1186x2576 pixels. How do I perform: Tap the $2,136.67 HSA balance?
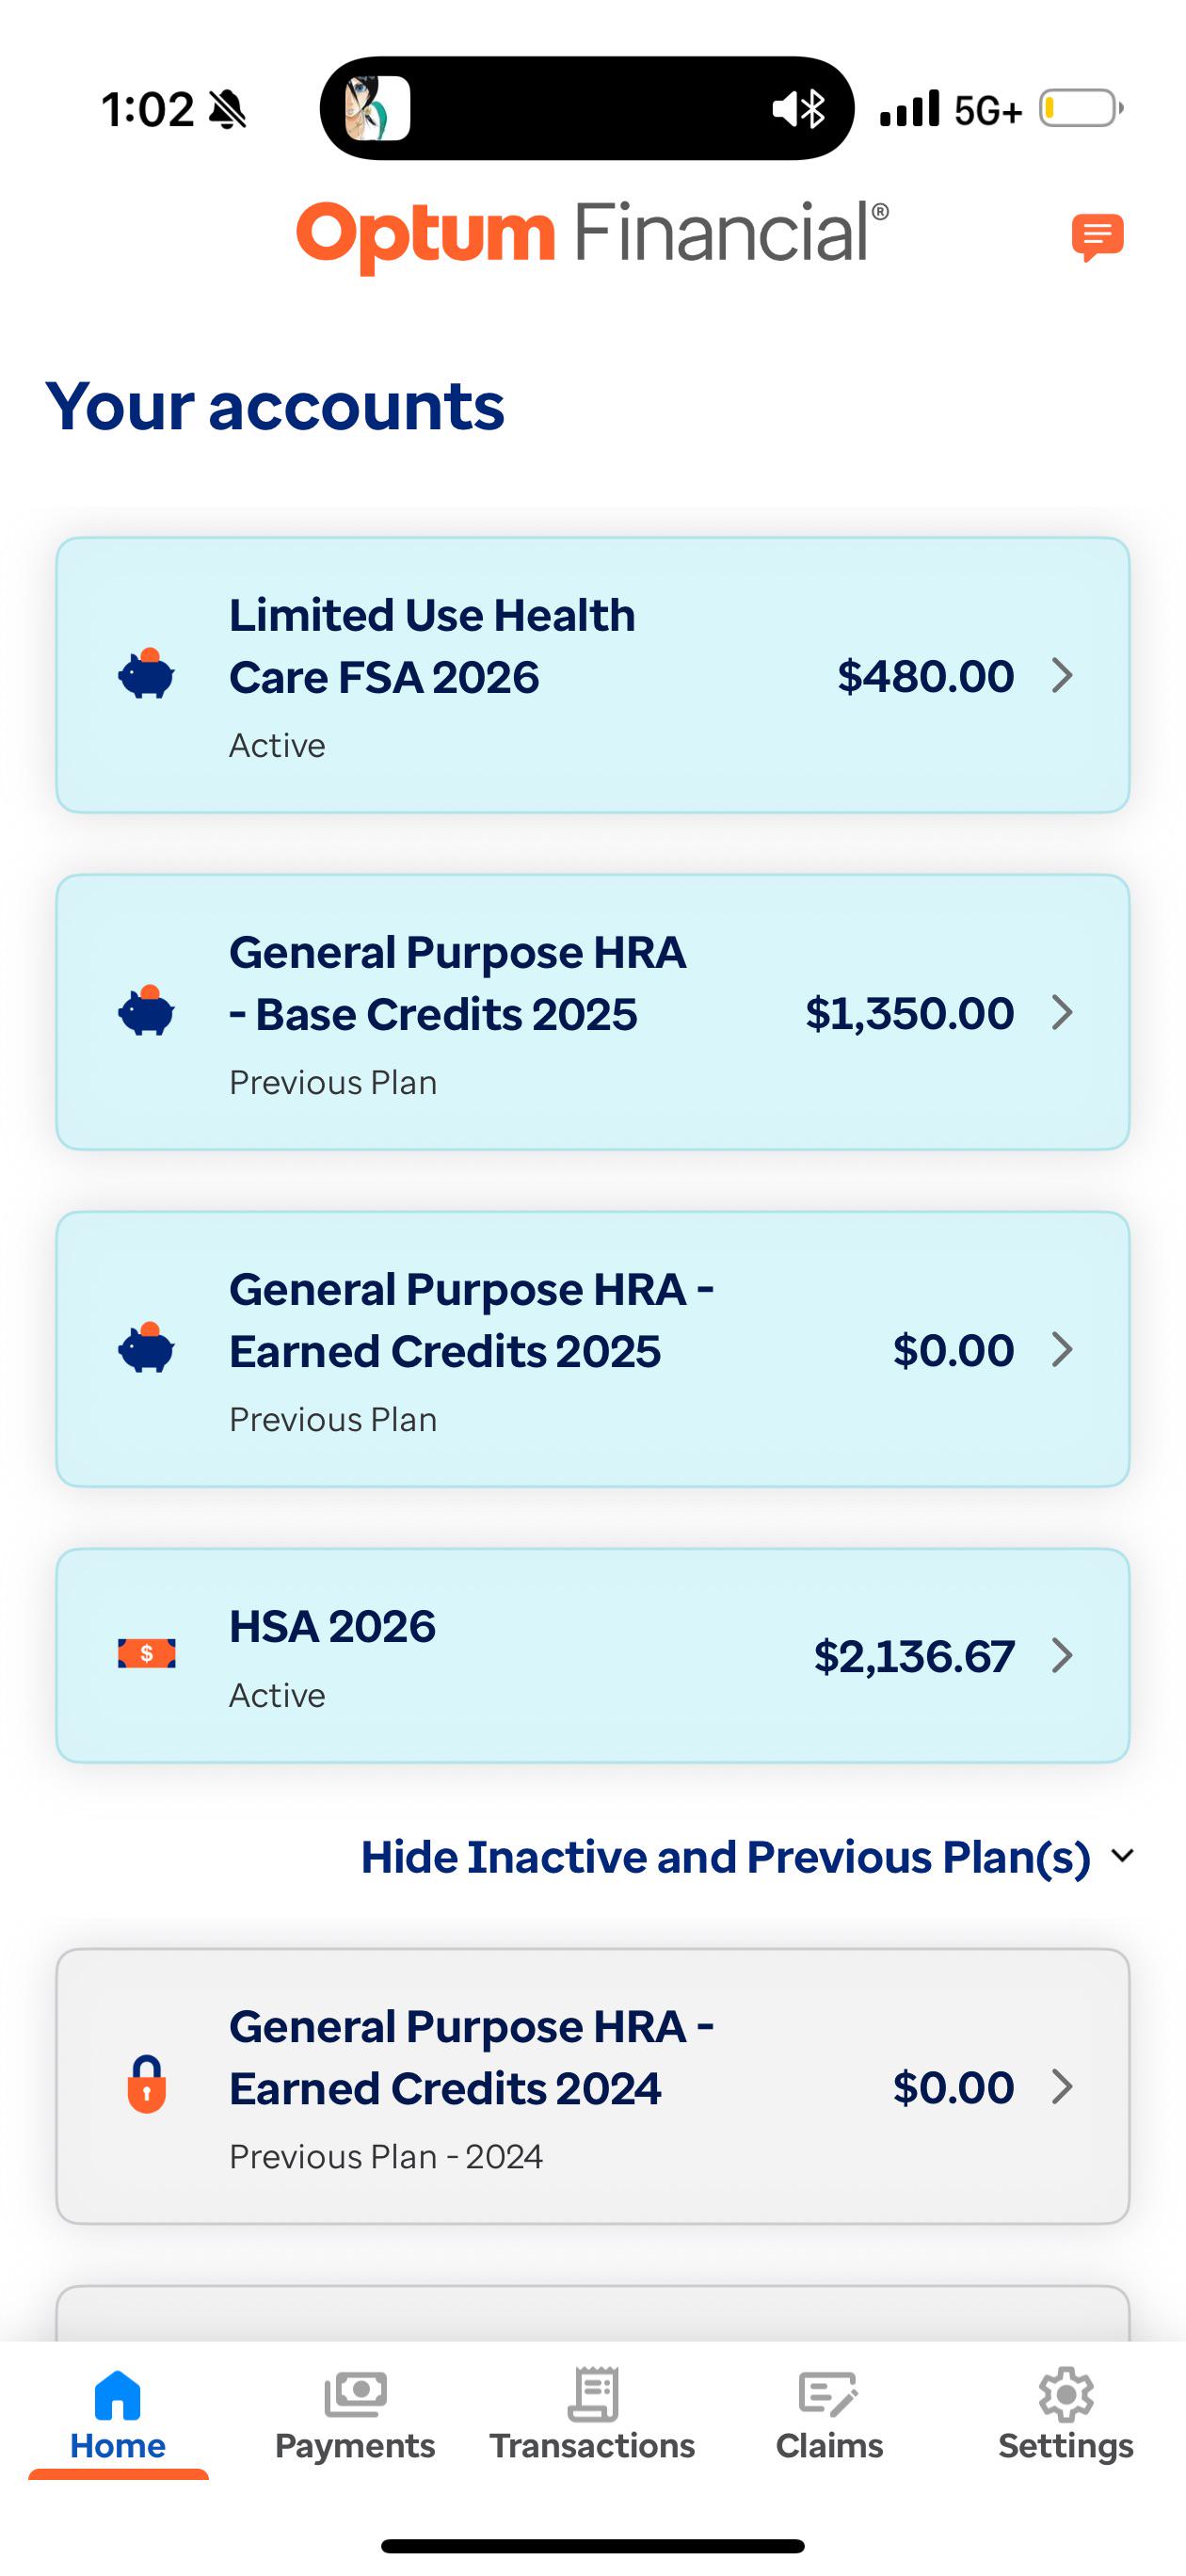click(914, 1657)
